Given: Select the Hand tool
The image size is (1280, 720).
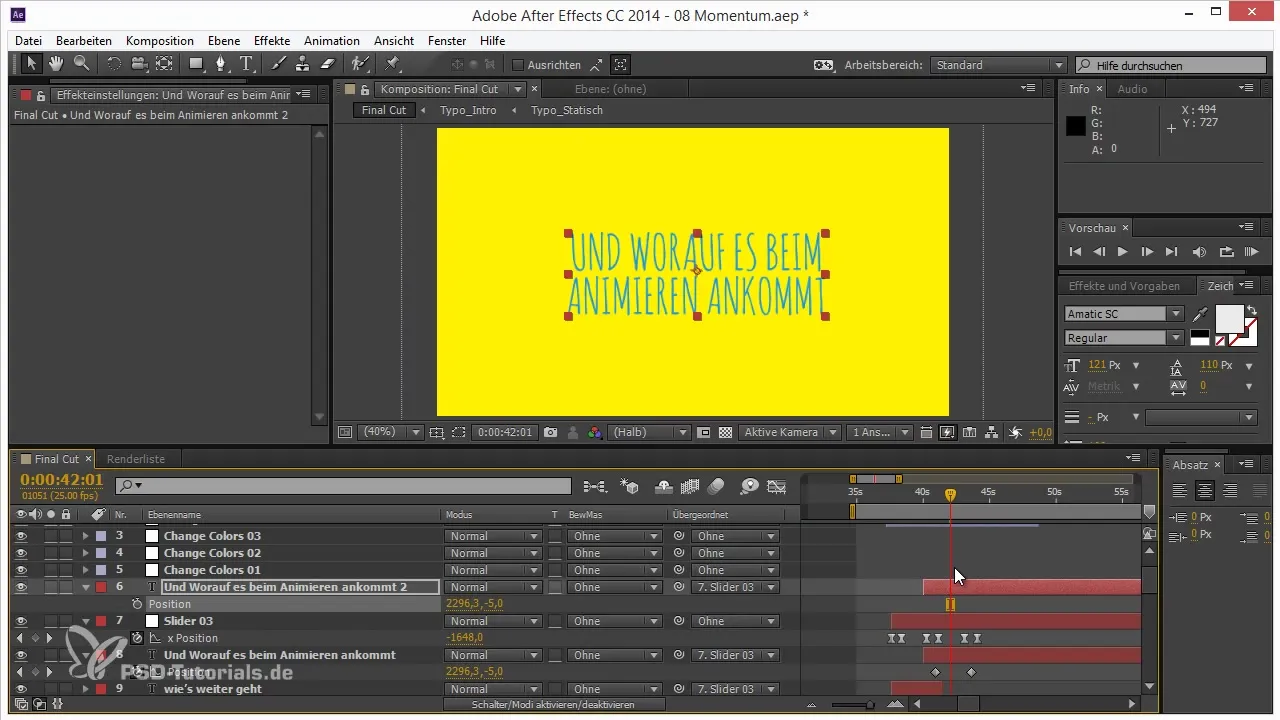Looking at the screenshot, I should [x=56, y=64].
